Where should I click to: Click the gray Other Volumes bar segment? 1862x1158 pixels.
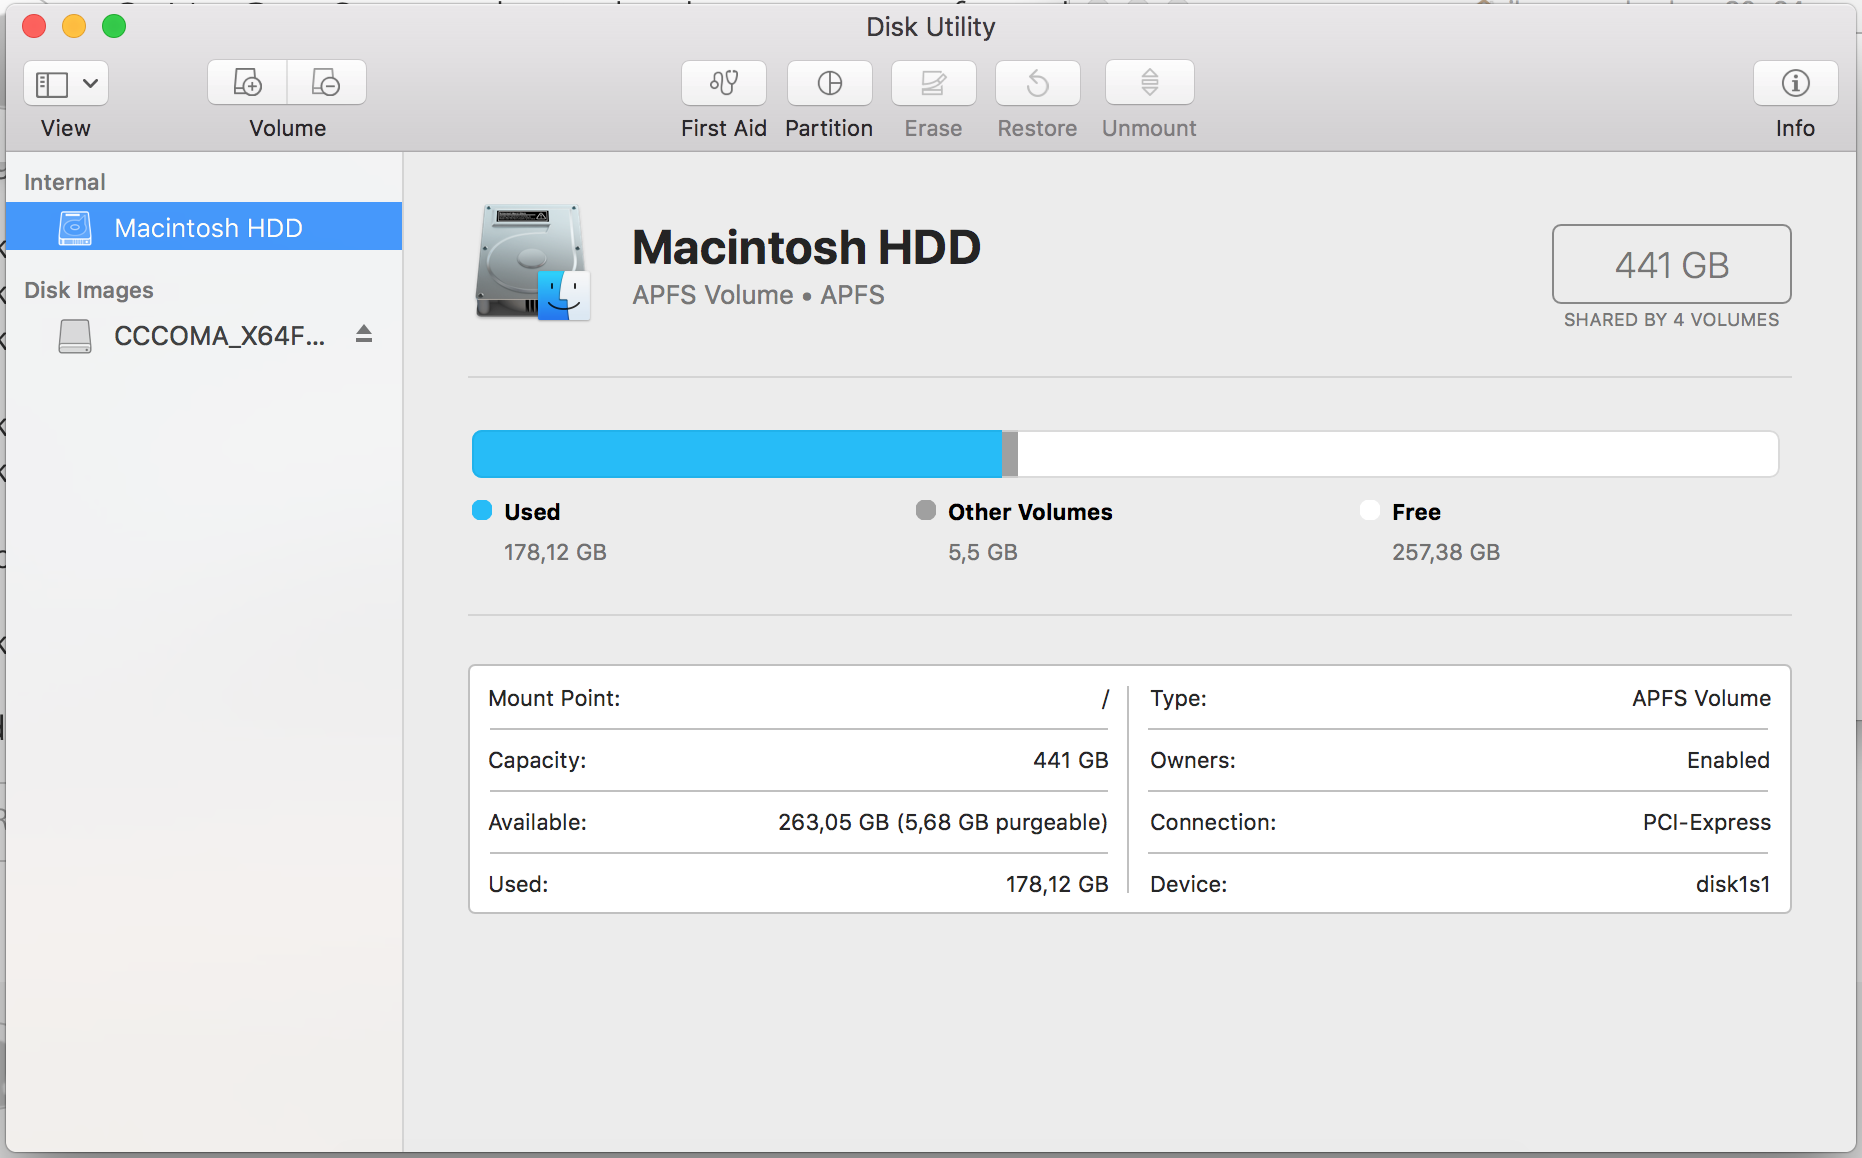1010,454
